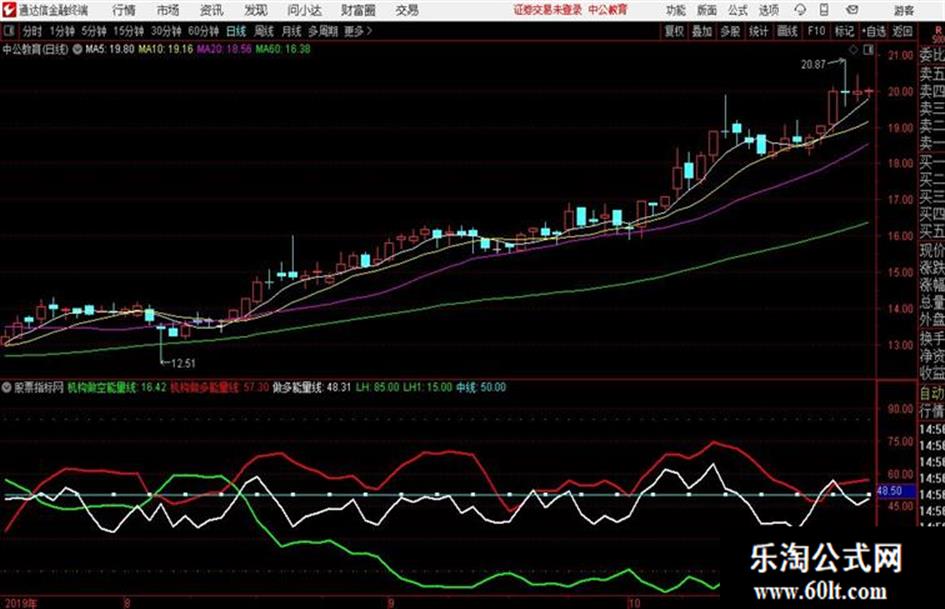Click the 中线: 50.00 label
The height and width of the screenshot is (609, 945).
pyautogui.click(x=481, y=388)
